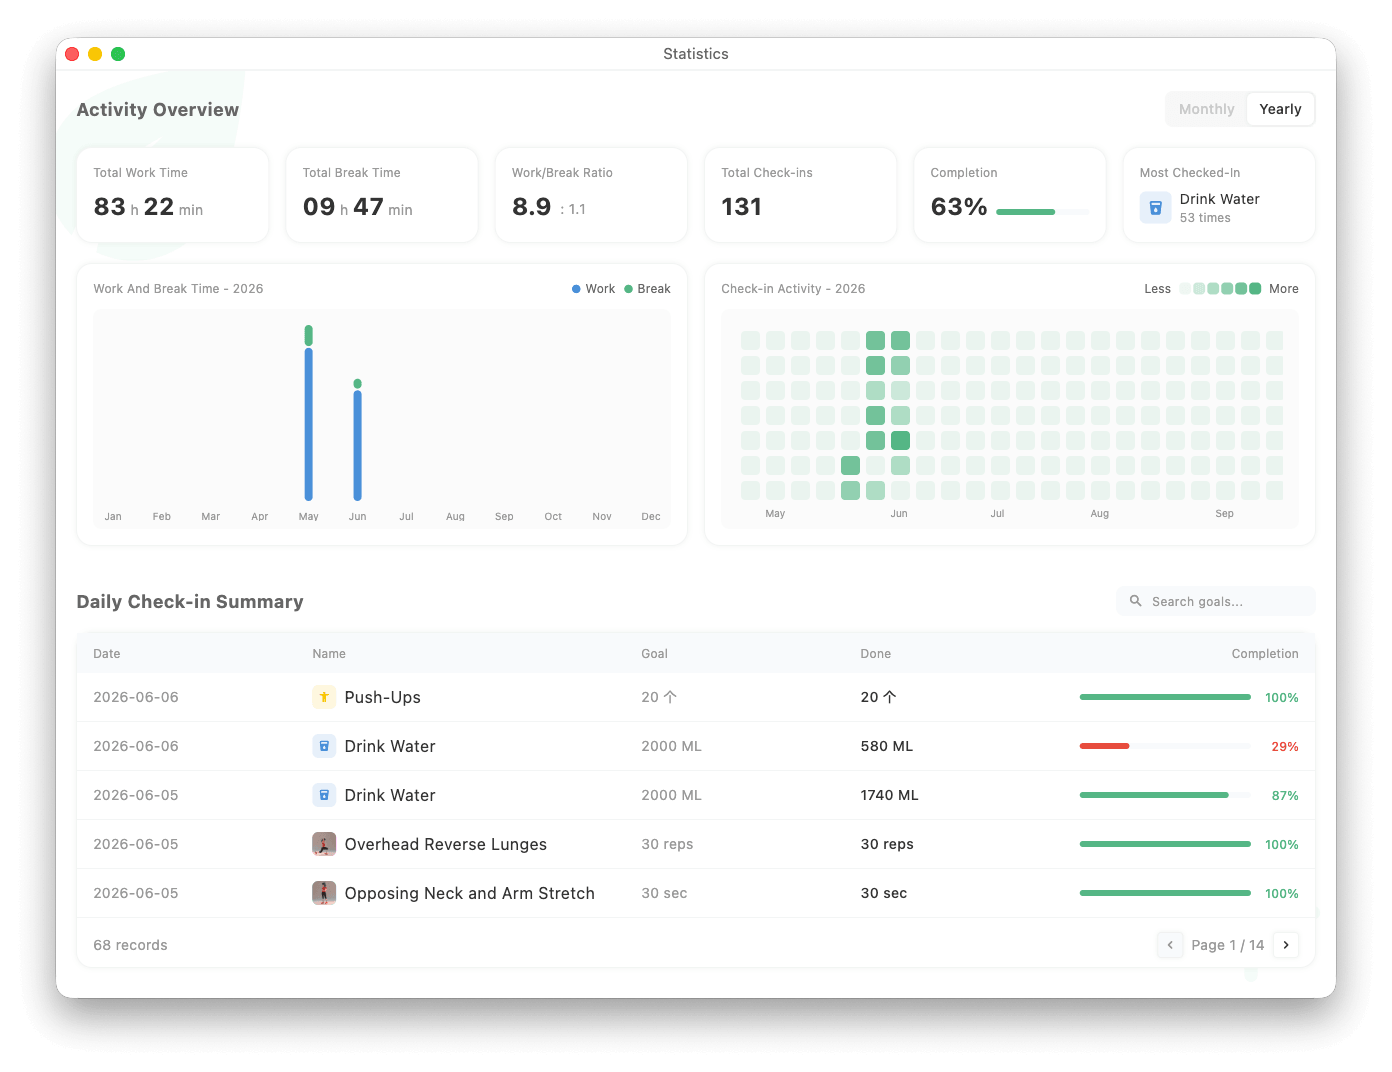Click the Opposing Neck and Arm Stretch thumbnail
The height and width of the screenshot is (1072, 1392).
click(324, 893)
